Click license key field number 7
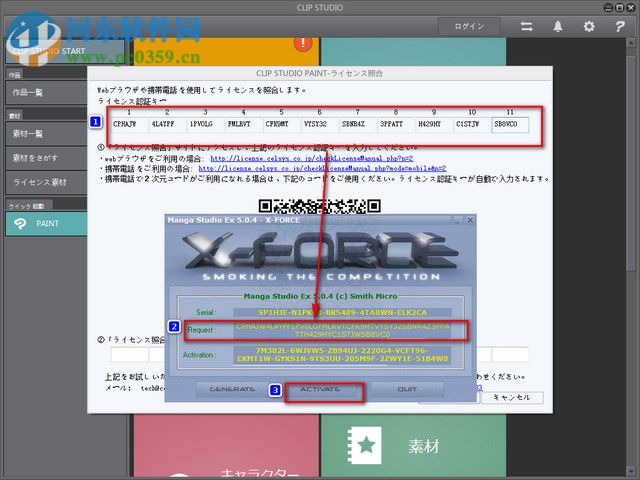This screenshot has height=480, width=640. click(x=358, y=124)
